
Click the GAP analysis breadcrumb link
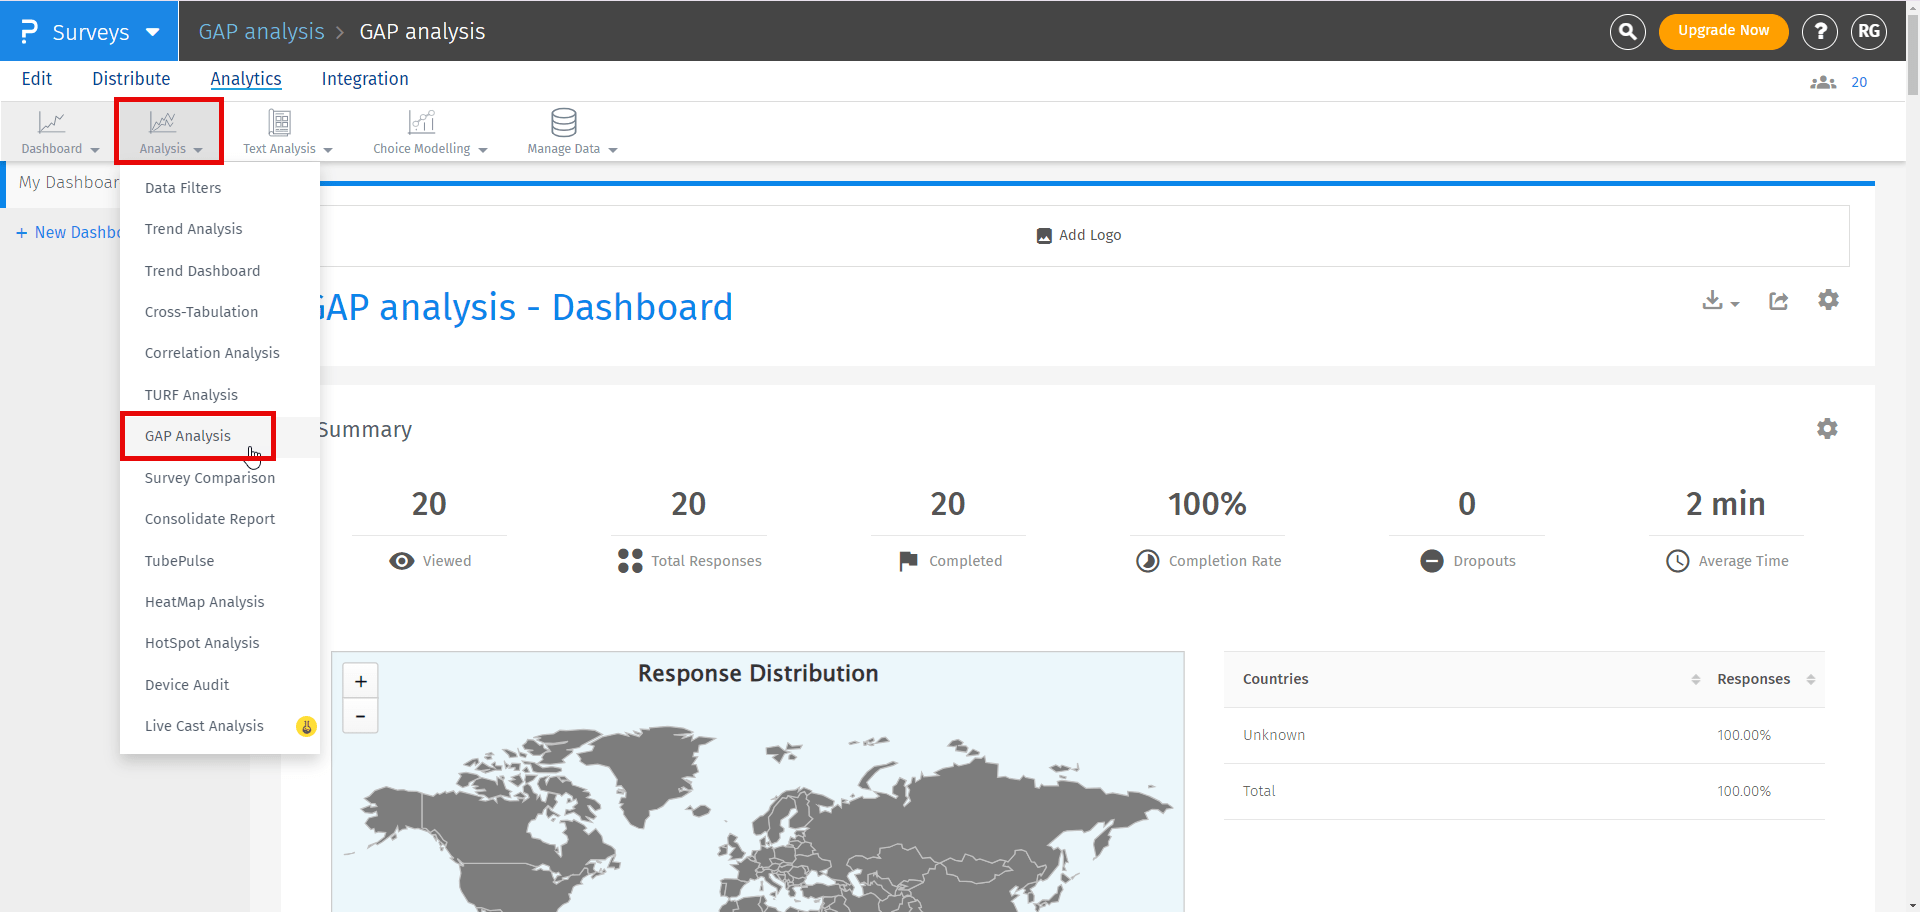click(261, 32)
